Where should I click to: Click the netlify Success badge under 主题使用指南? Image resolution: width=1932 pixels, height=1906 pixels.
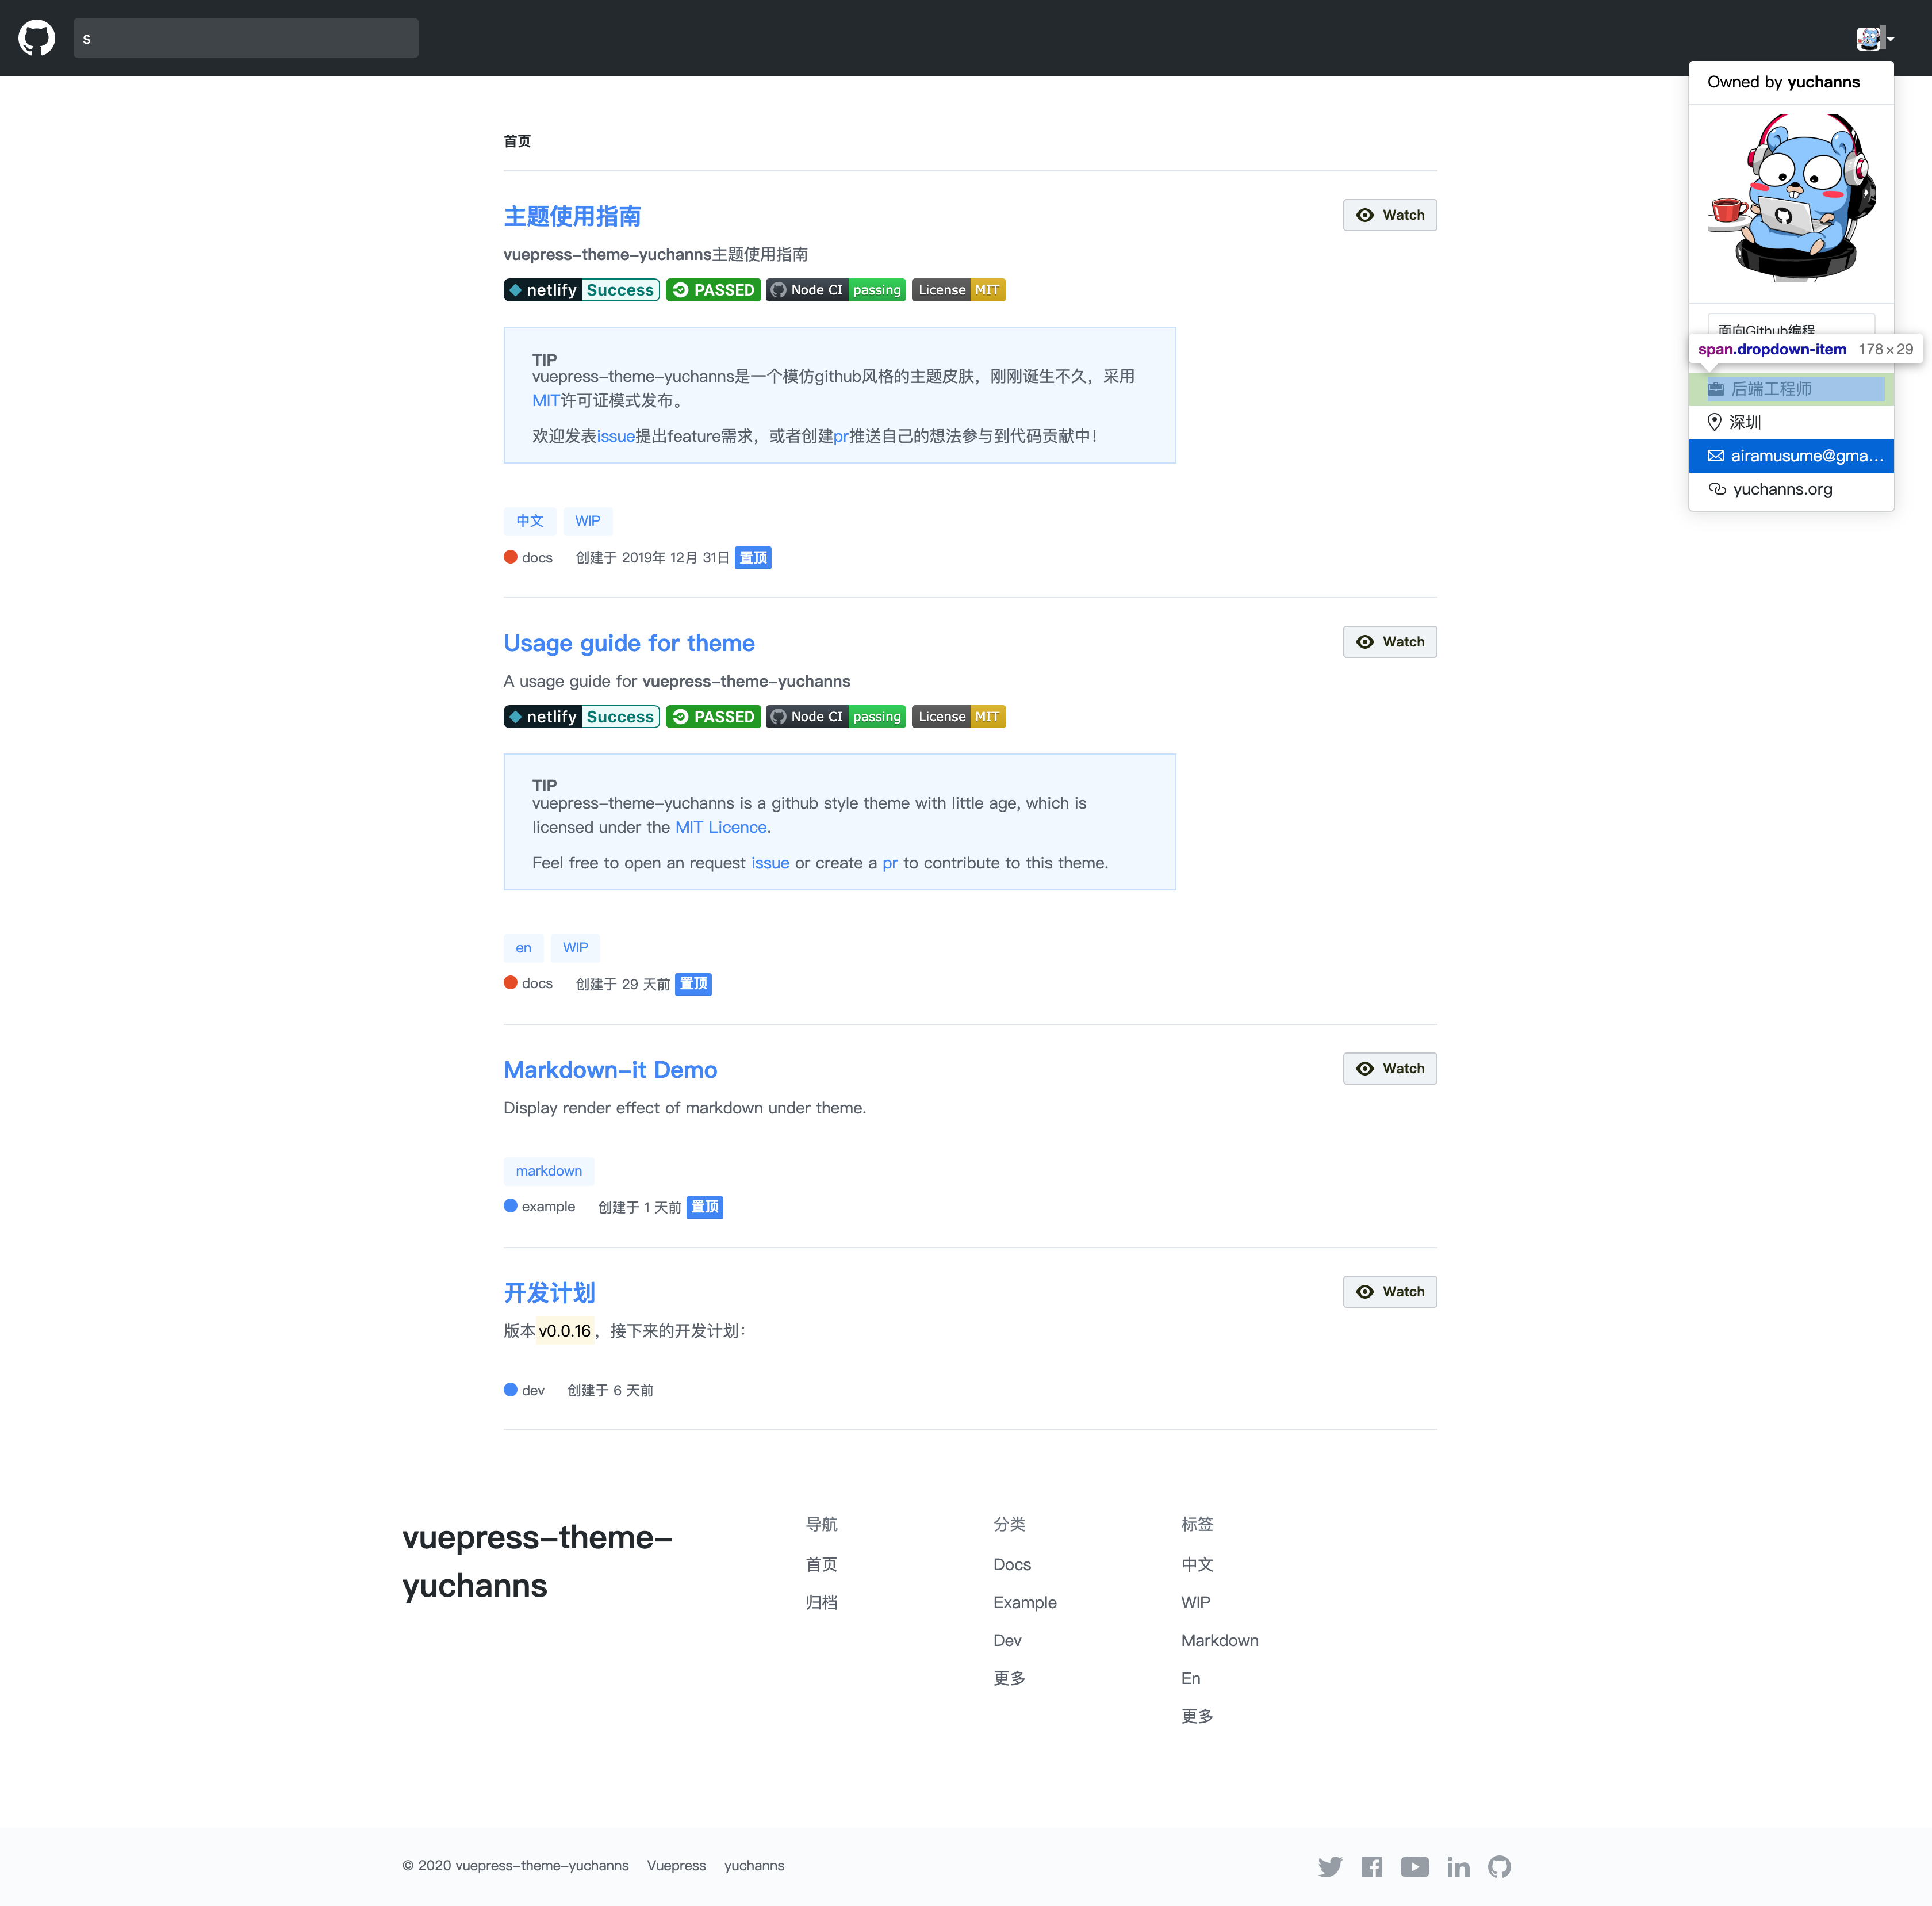581,290
